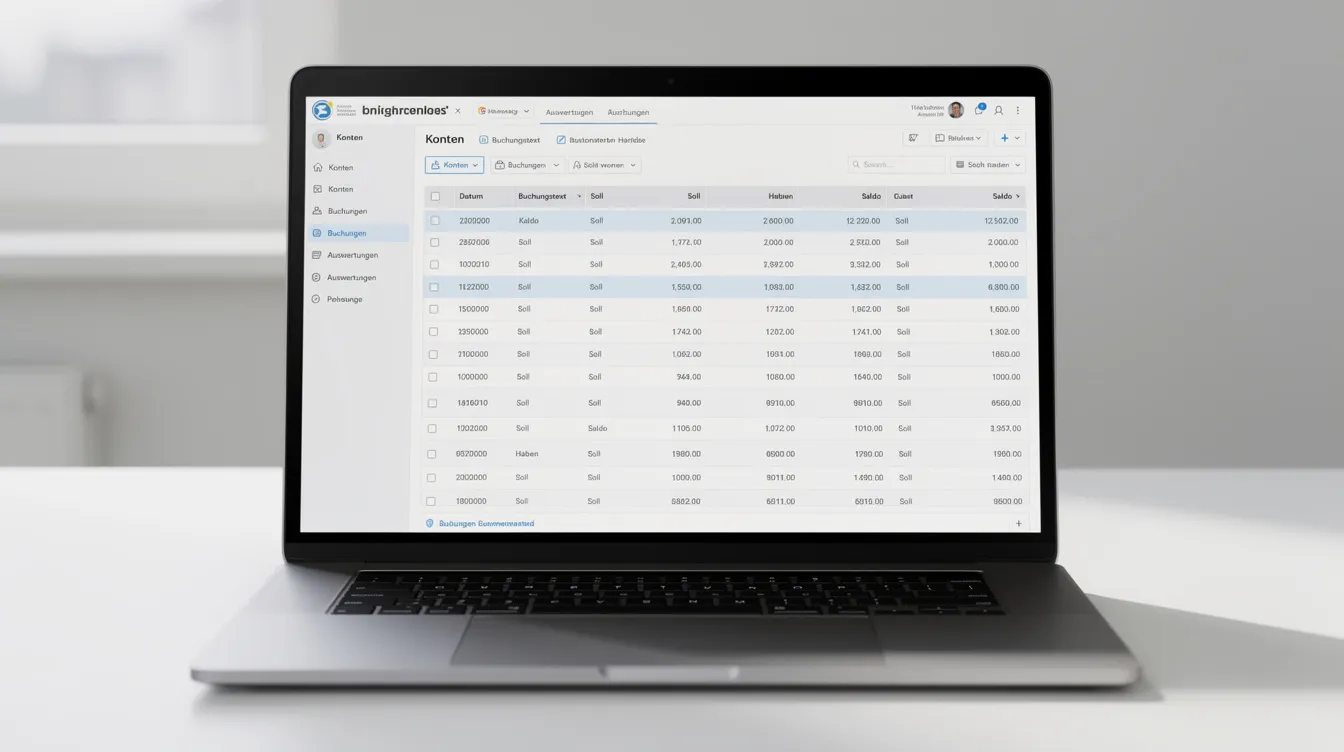Open the three-dot overflow menu
1344x752 pixels.
[1018, 111]
